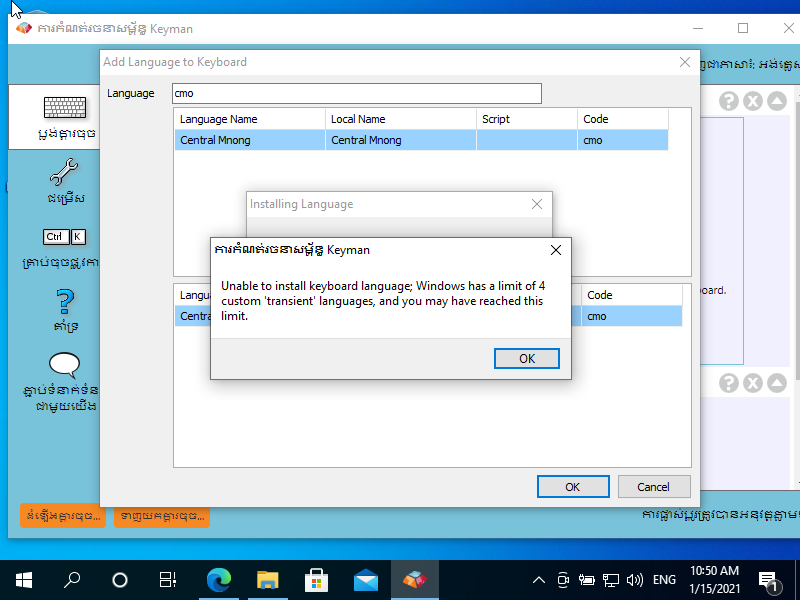Open the Windows Start menu
The image size is (800, 600).
coord(24,580)
